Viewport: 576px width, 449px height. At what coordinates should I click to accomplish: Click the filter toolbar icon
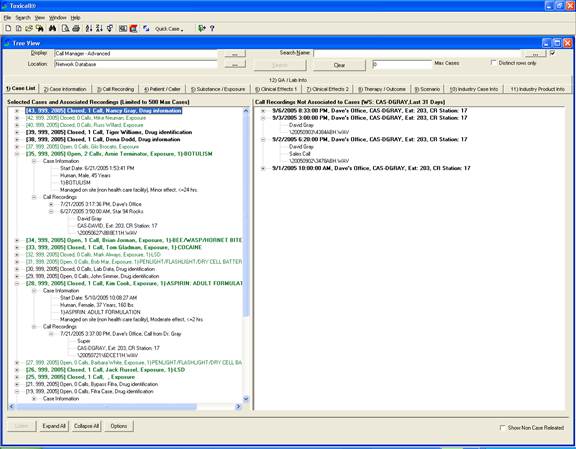click(x=110, y=28)
